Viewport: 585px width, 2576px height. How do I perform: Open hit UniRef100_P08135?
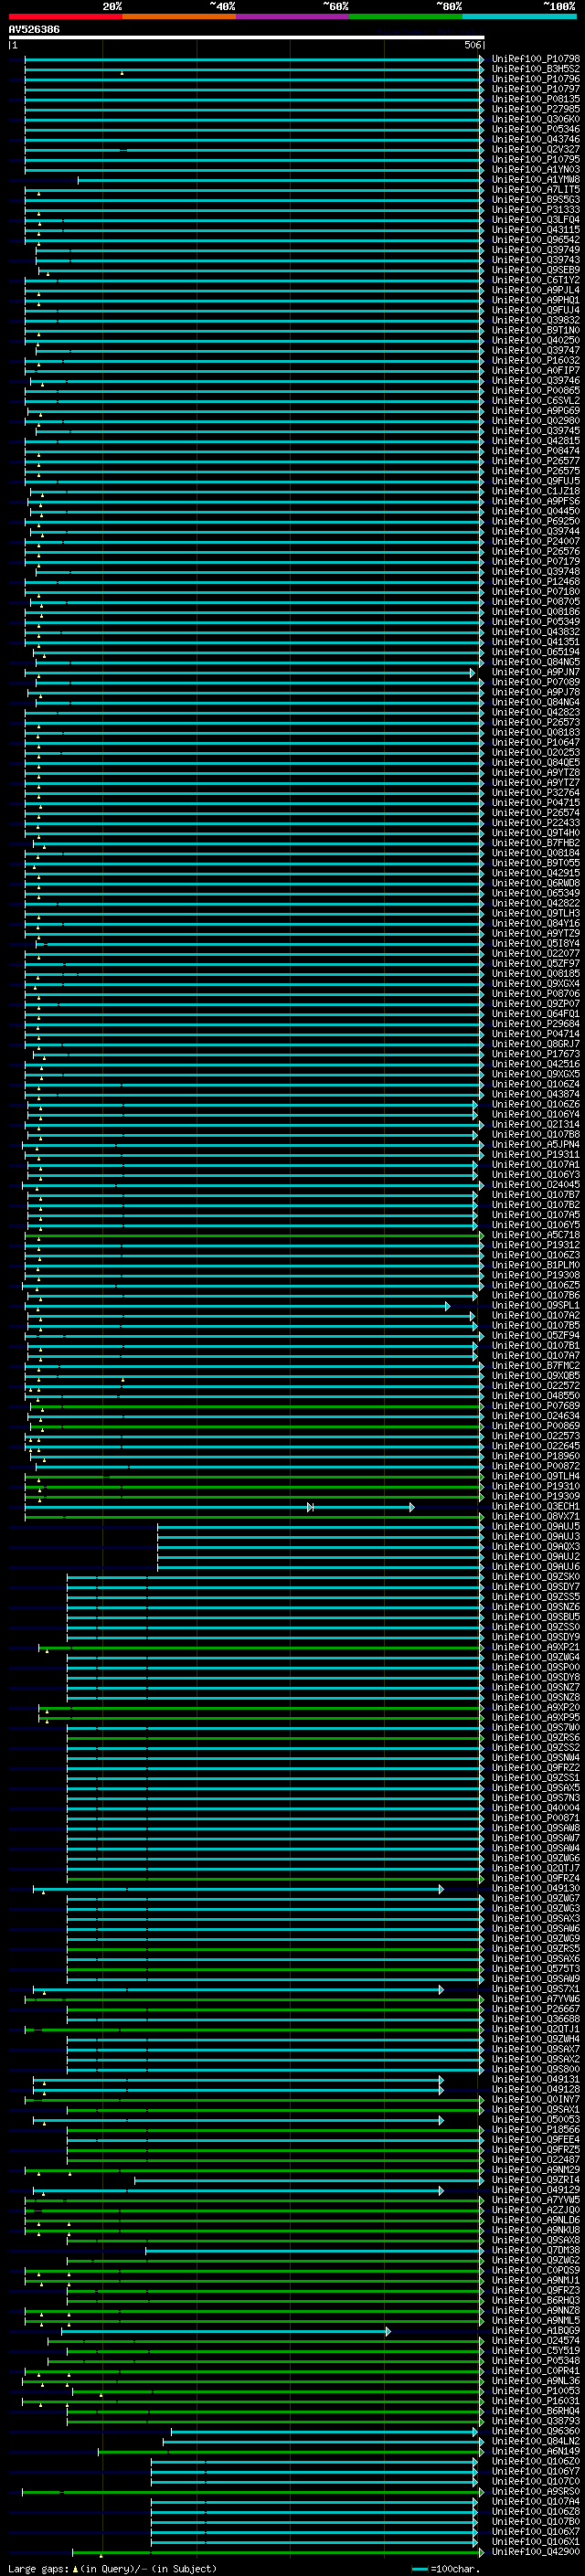pos(536,99)
